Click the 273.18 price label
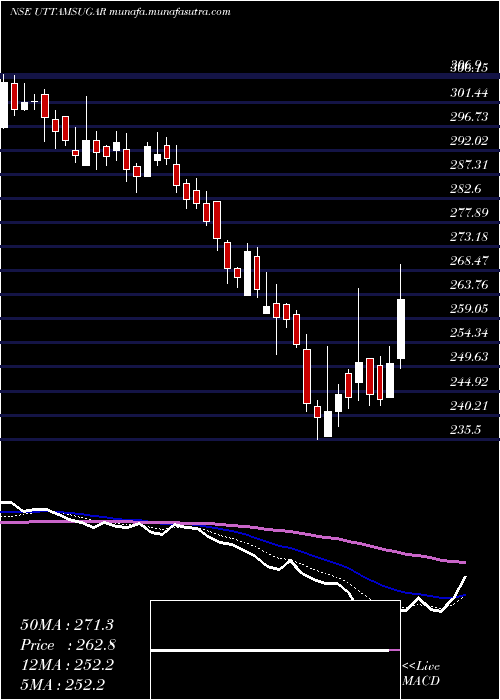This screenshot has height=700, width=500. click(469, 237)
